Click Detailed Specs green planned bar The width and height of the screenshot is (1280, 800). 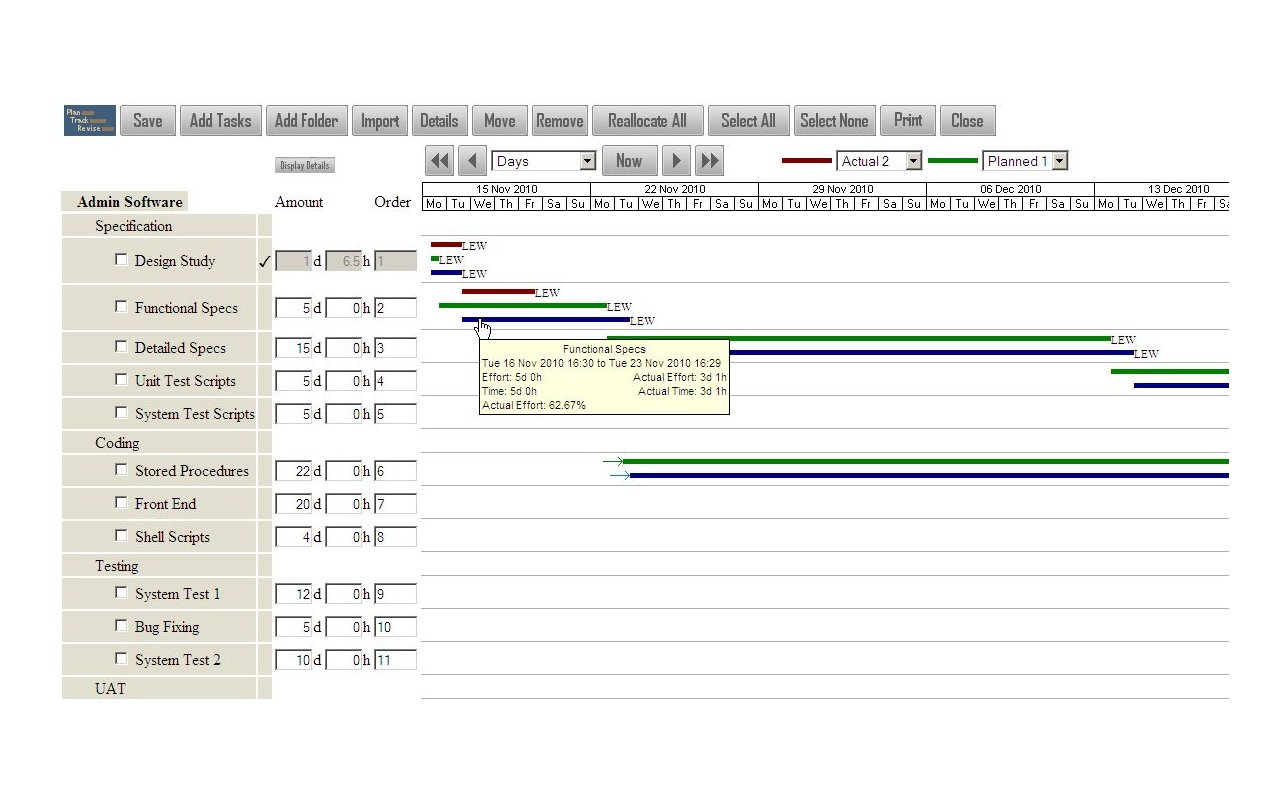pos(859,338)
